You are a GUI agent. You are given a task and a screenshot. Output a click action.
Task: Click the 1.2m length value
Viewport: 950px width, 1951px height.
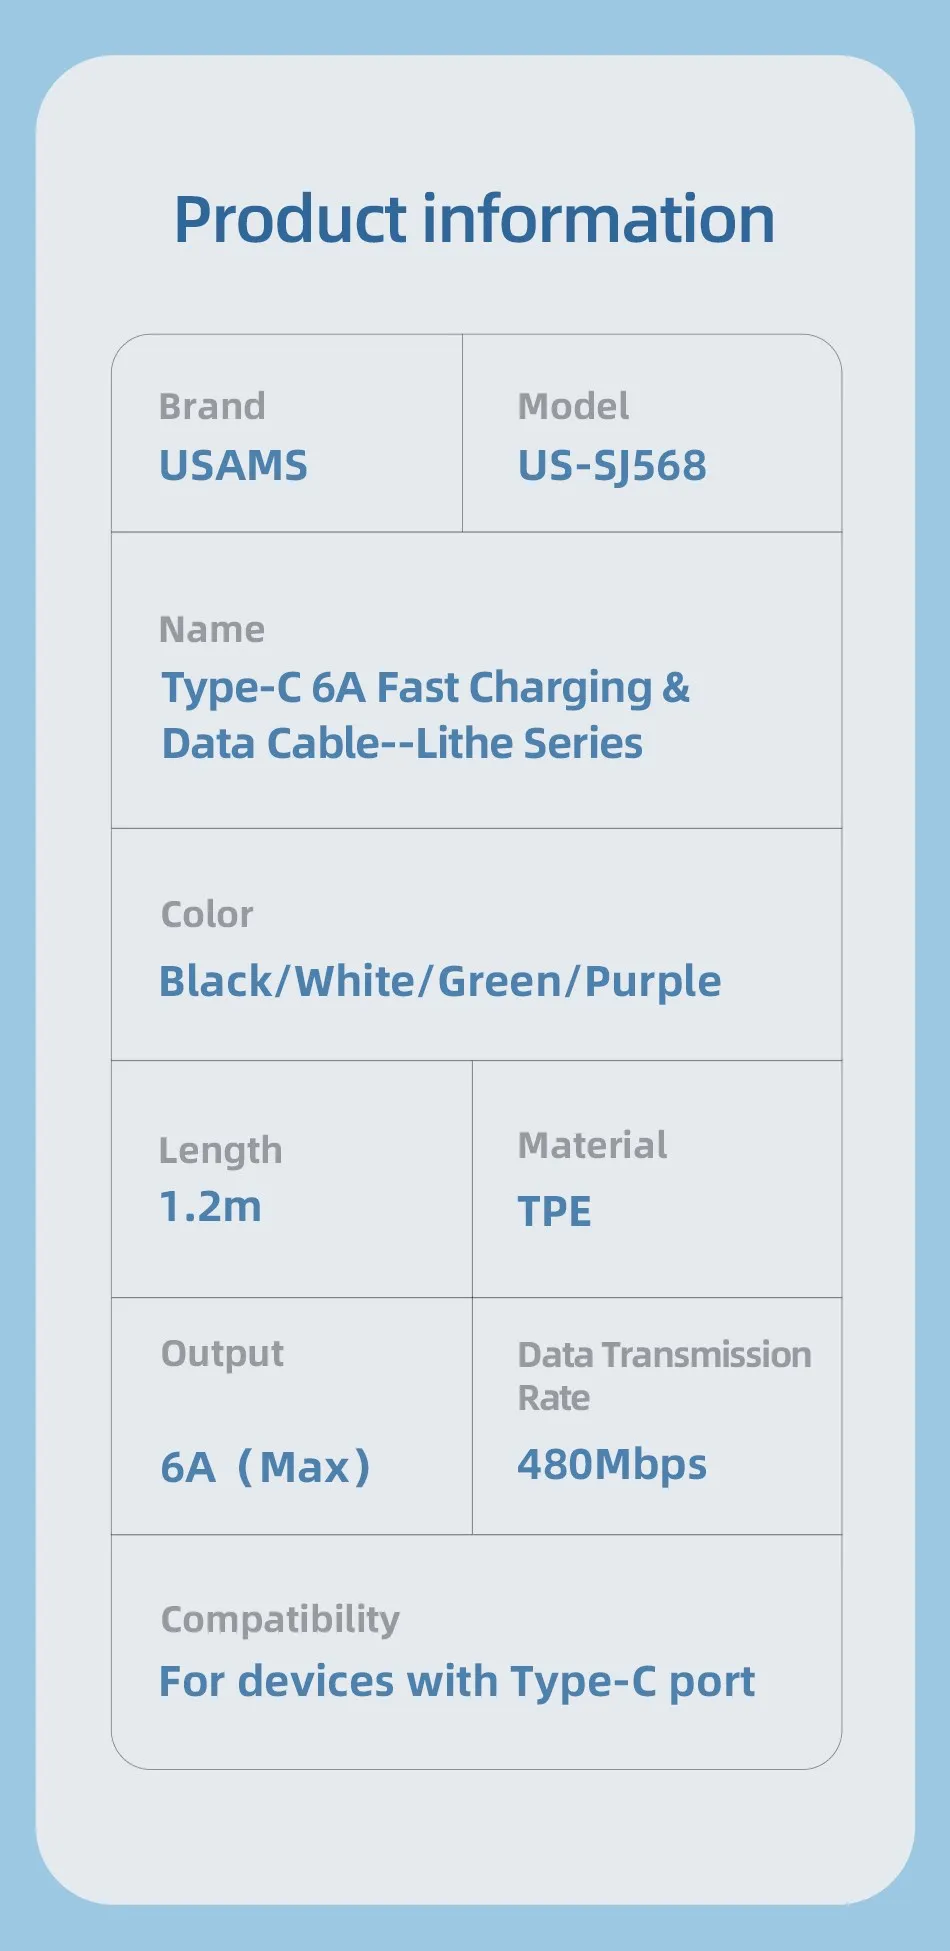point(210,1207)
